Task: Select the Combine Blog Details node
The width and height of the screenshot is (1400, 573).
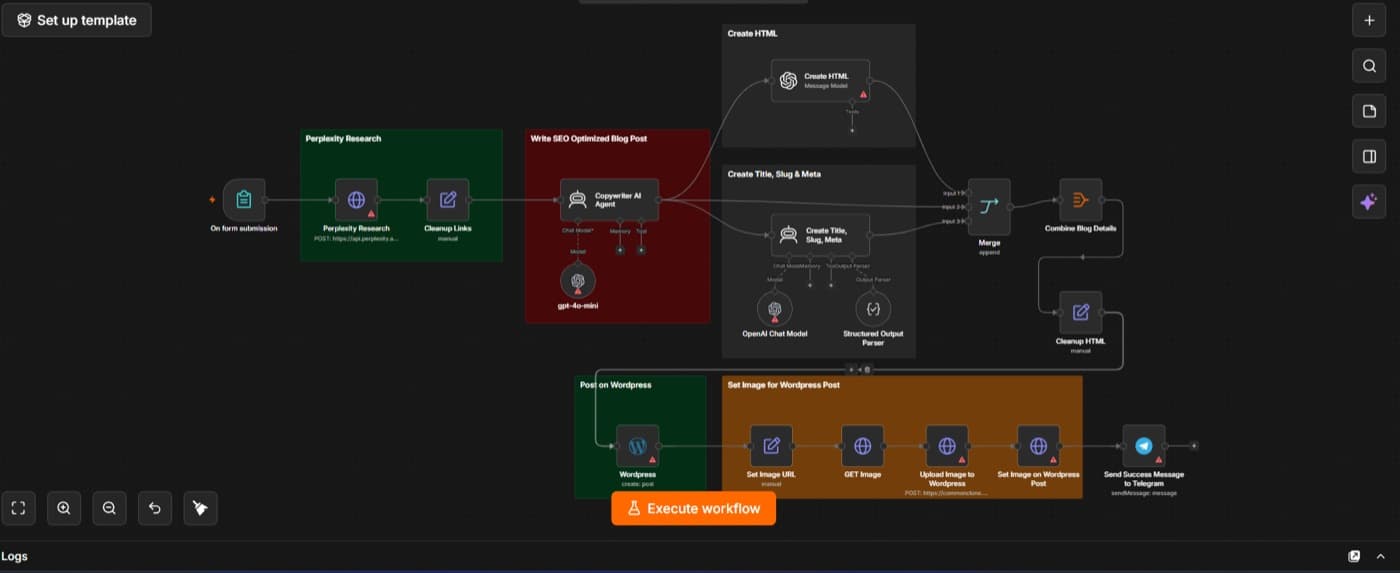Action: point(1080,200)
